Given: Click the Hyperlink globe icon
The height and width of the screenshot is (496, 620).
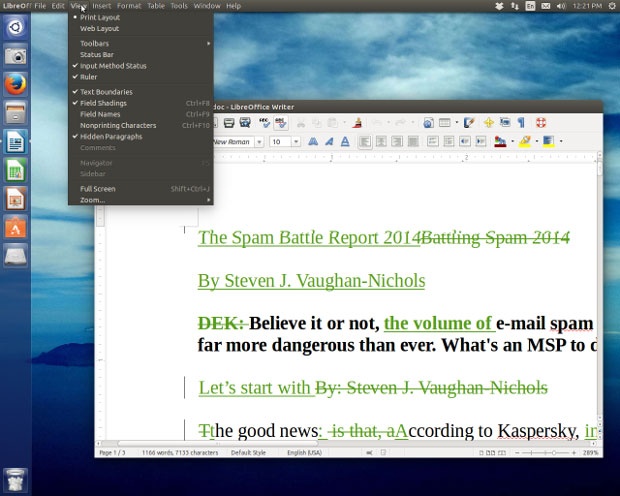Looking at the screenshot, I should tap(428, 123).
